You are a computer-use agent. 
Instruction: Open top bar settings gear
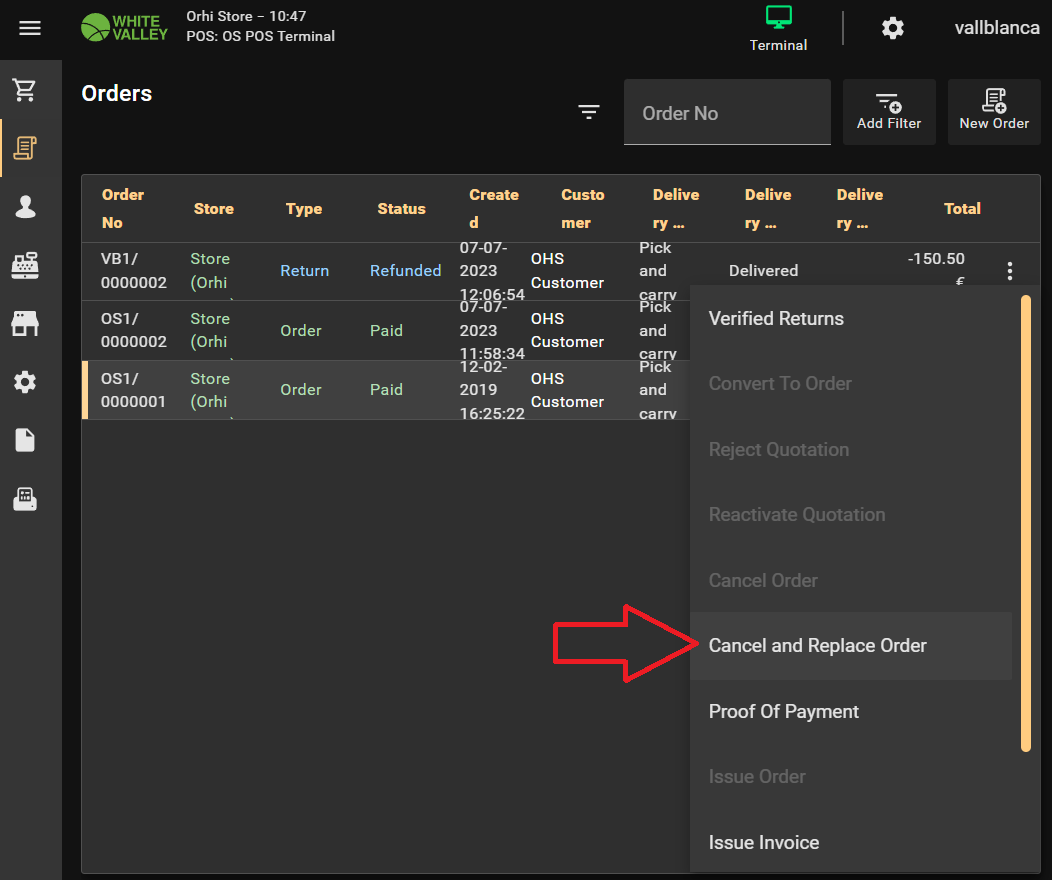(892, 28)
